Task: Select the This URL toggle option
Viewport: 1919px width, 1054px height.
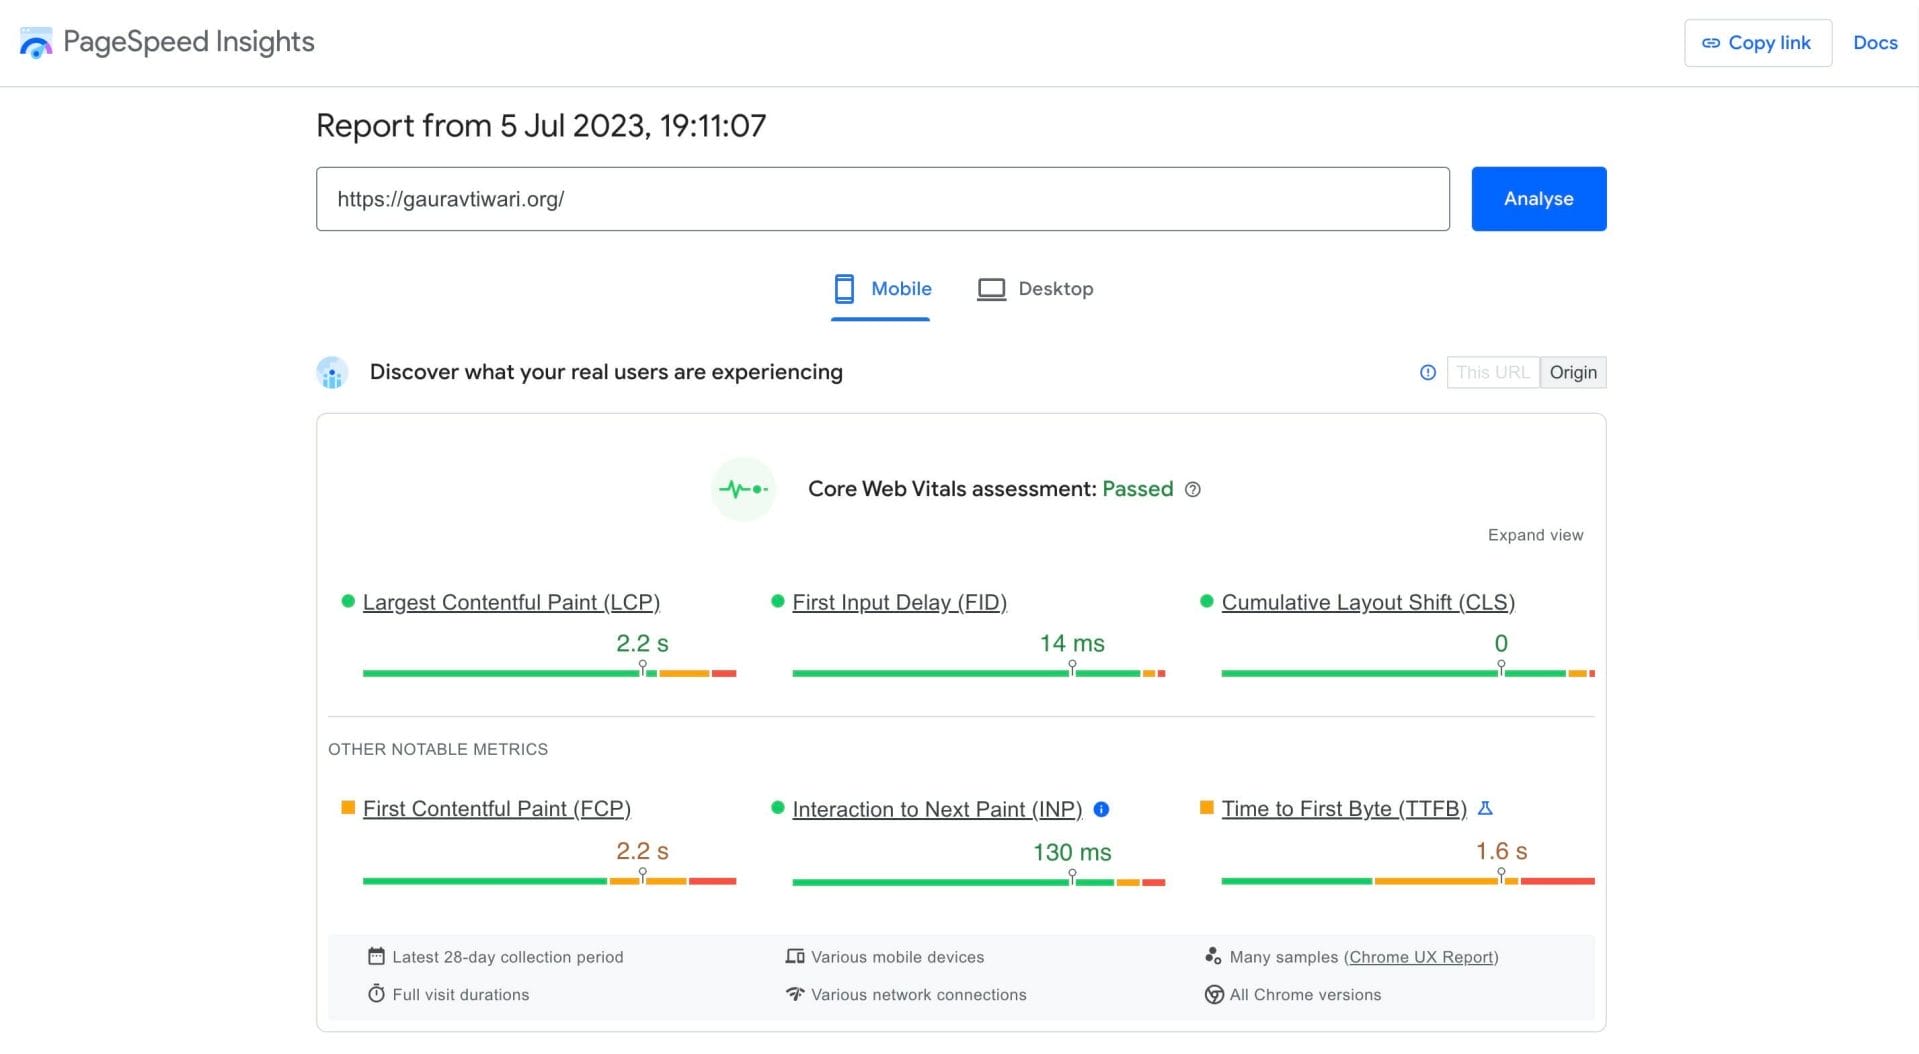Action: coord(1493,372)
